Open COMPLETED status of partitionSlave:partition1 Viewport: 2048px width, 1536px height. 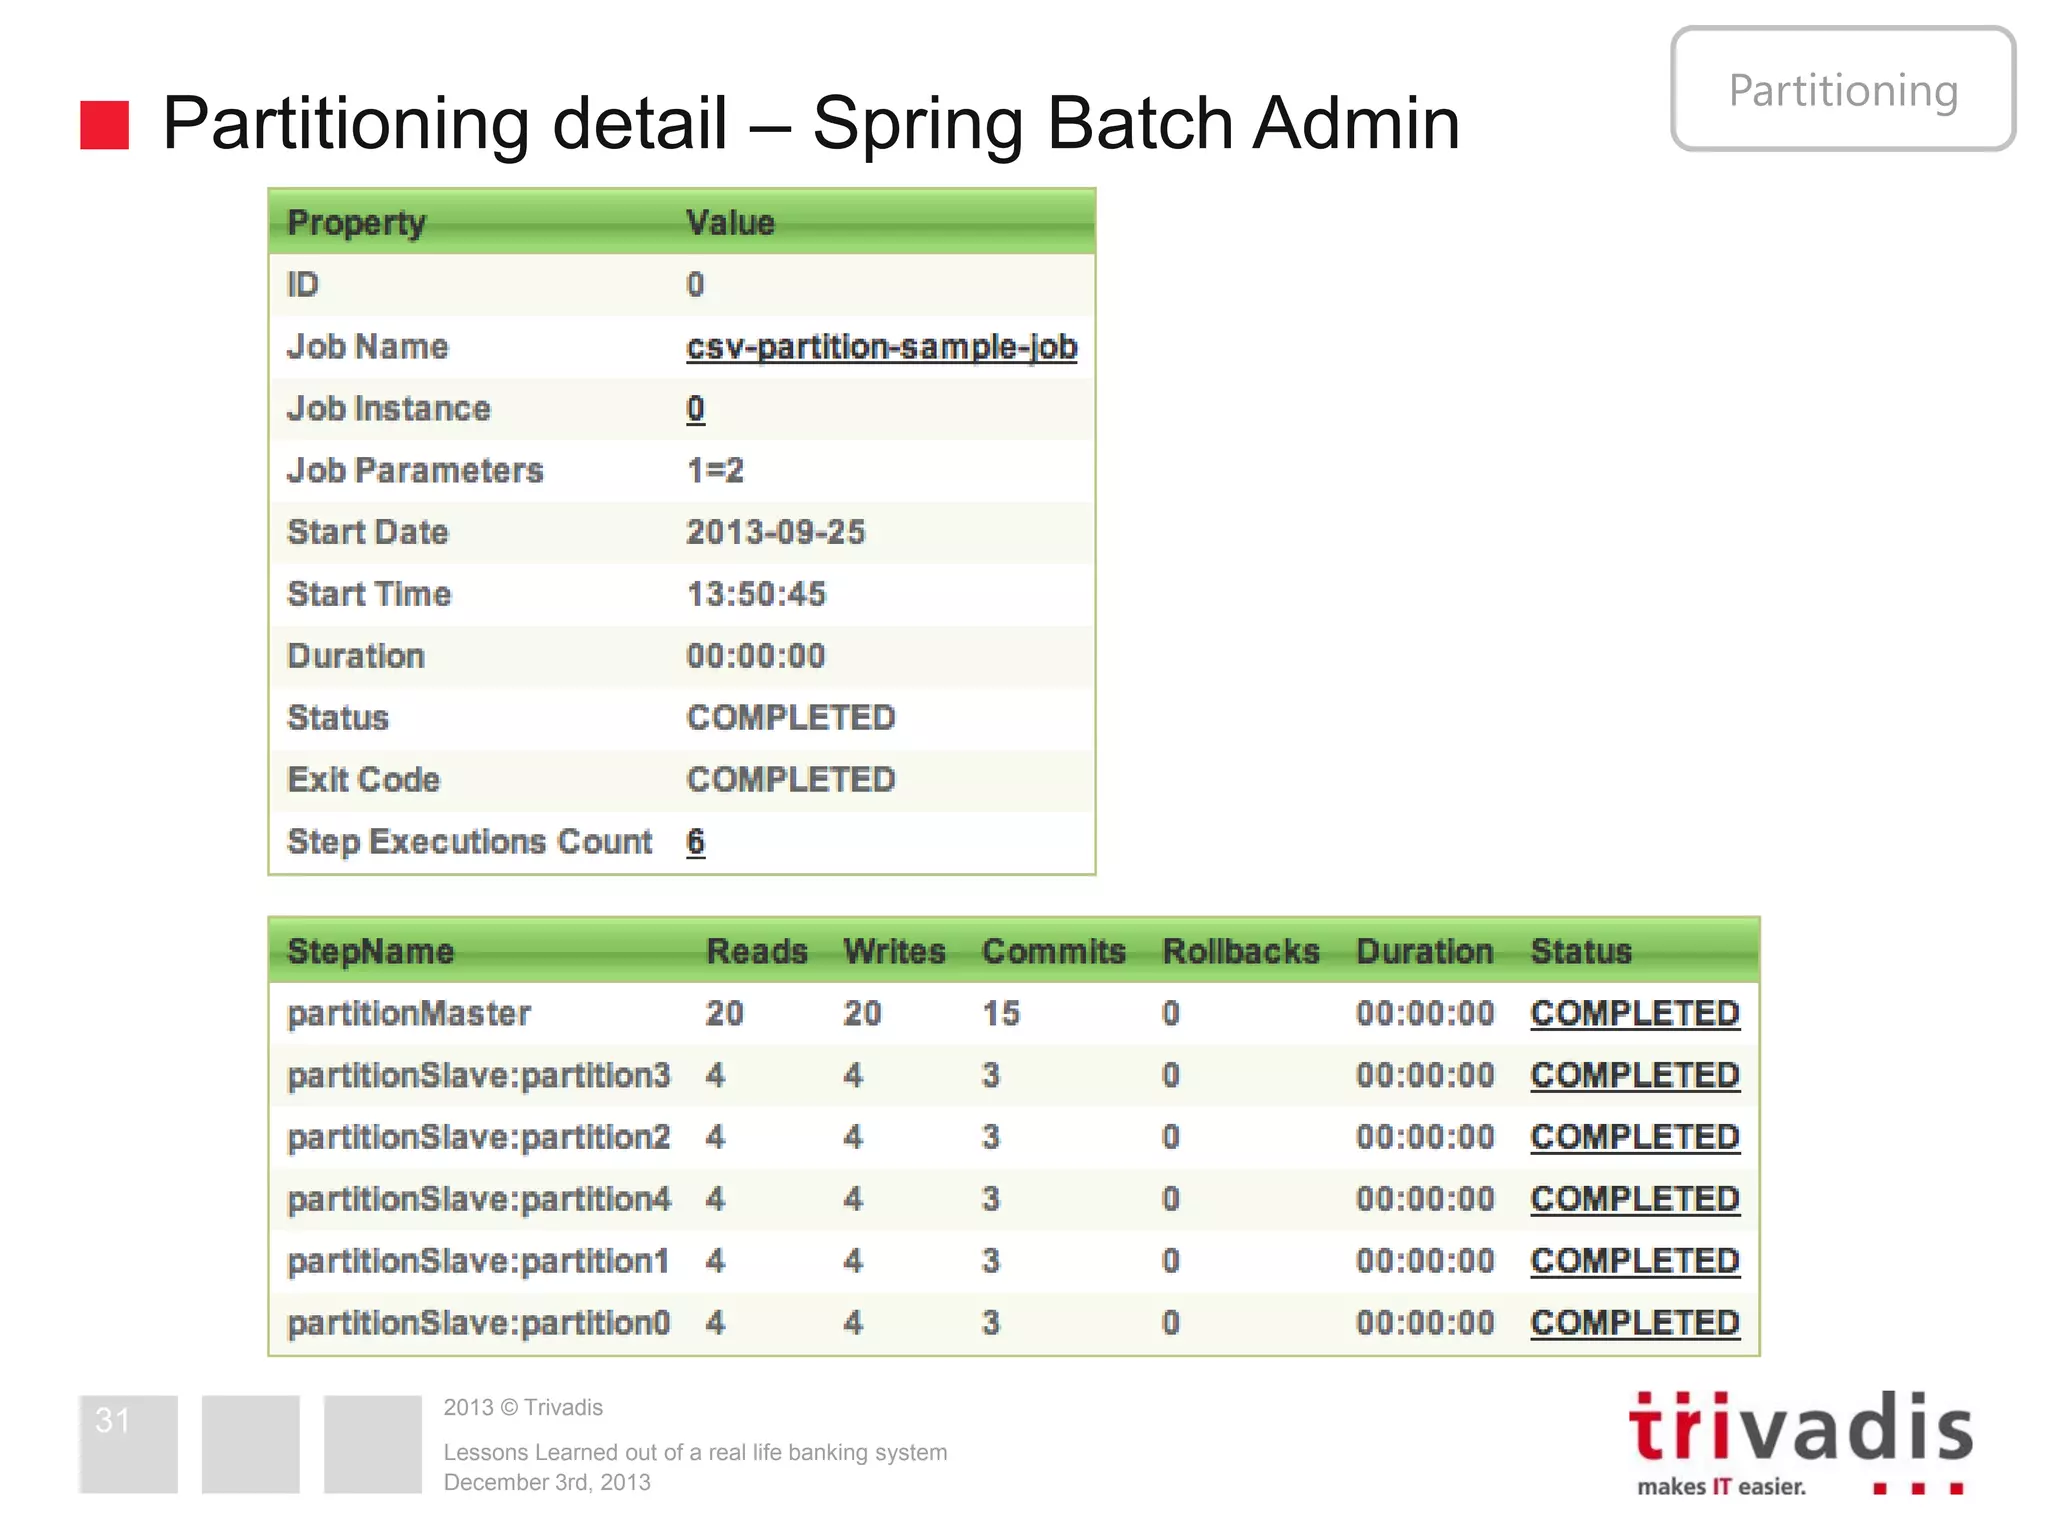[1635, 1261]
